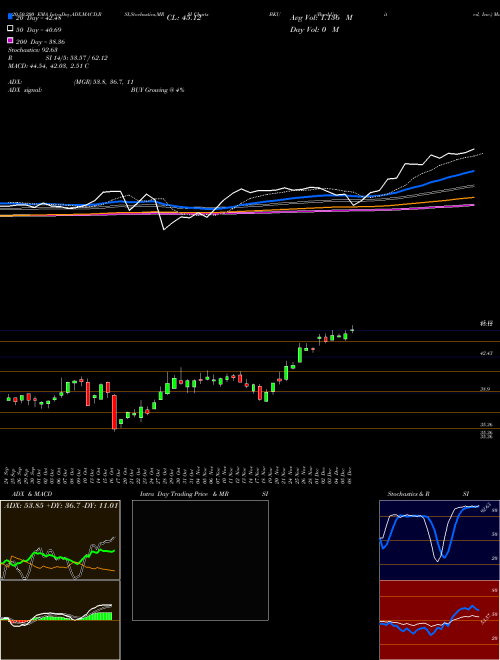Viewport: 500px width, 660px height.
Task: Click the 'ADX: 53.85 +DY: 36.7 -DY: 11.01' header
Action: click(x=61, y=505)
